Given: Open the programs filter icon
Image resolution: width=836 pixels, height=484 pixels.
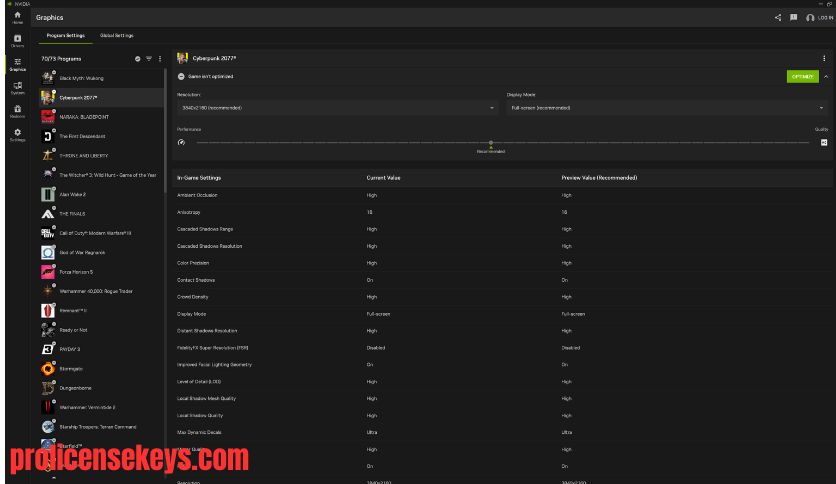Looking at the screenshot, I should [149, 59].
